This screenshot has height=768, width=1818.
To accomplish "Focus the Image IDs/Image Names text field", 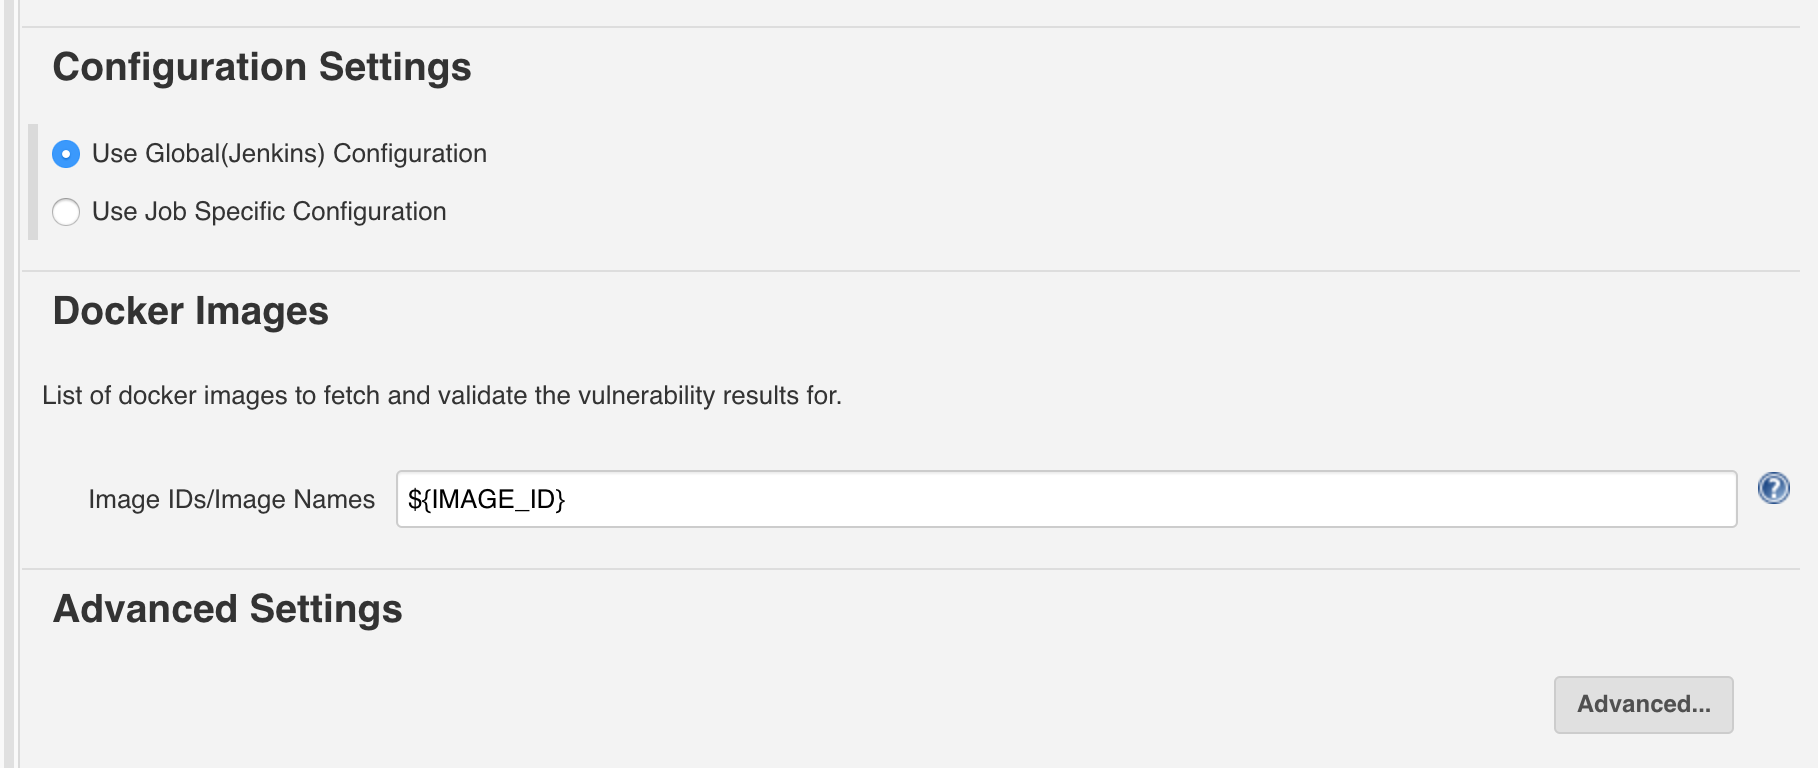I will point(1066,499).
